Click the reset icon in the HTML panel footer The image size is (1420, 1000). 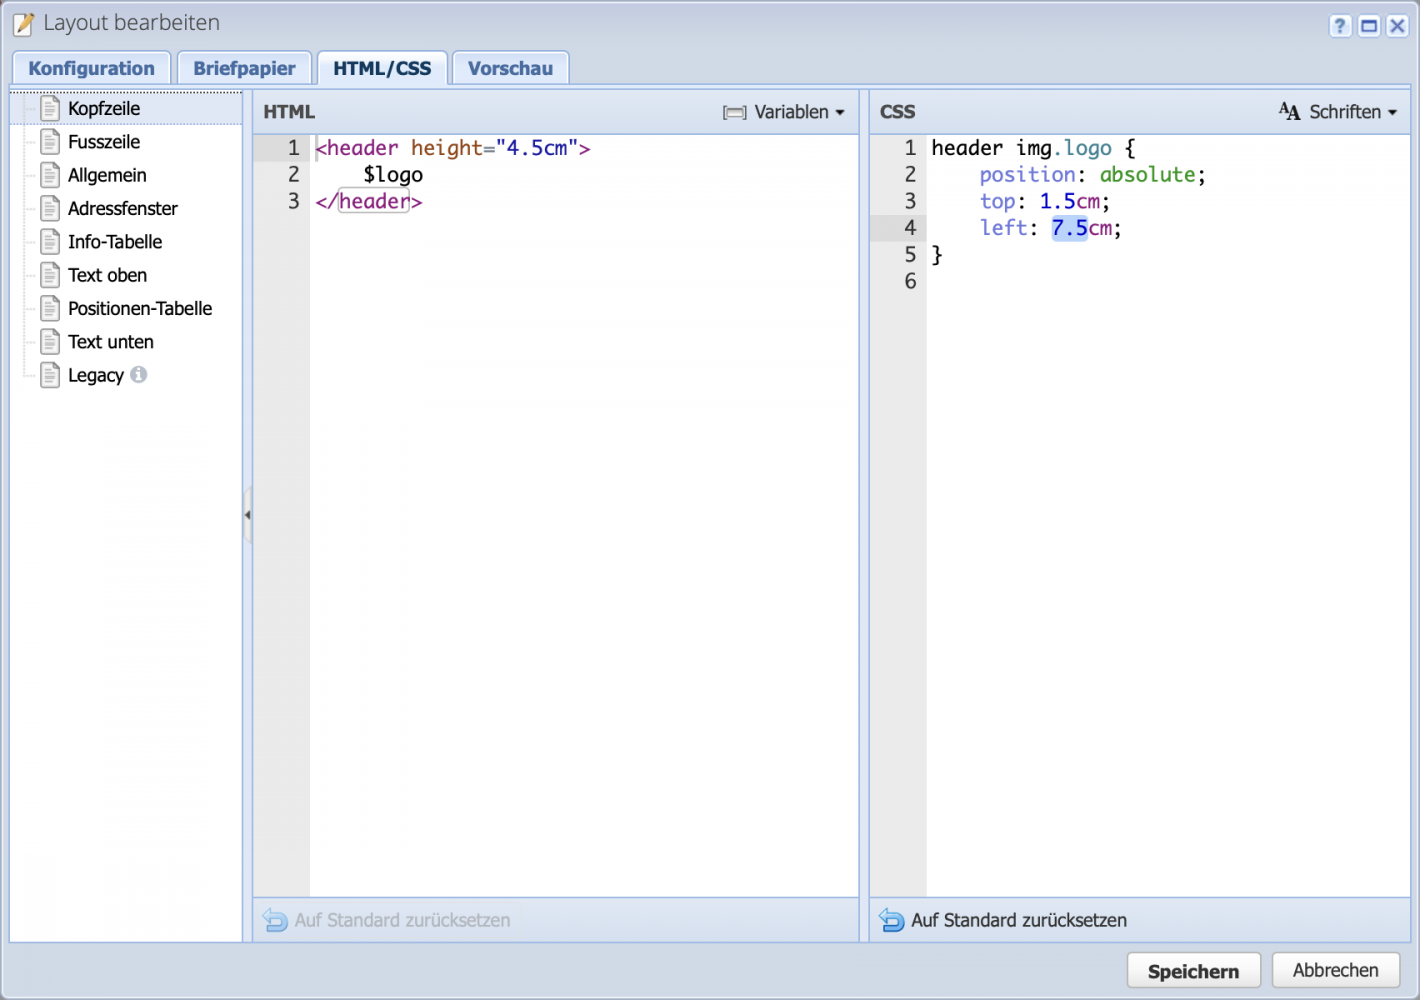274,920
